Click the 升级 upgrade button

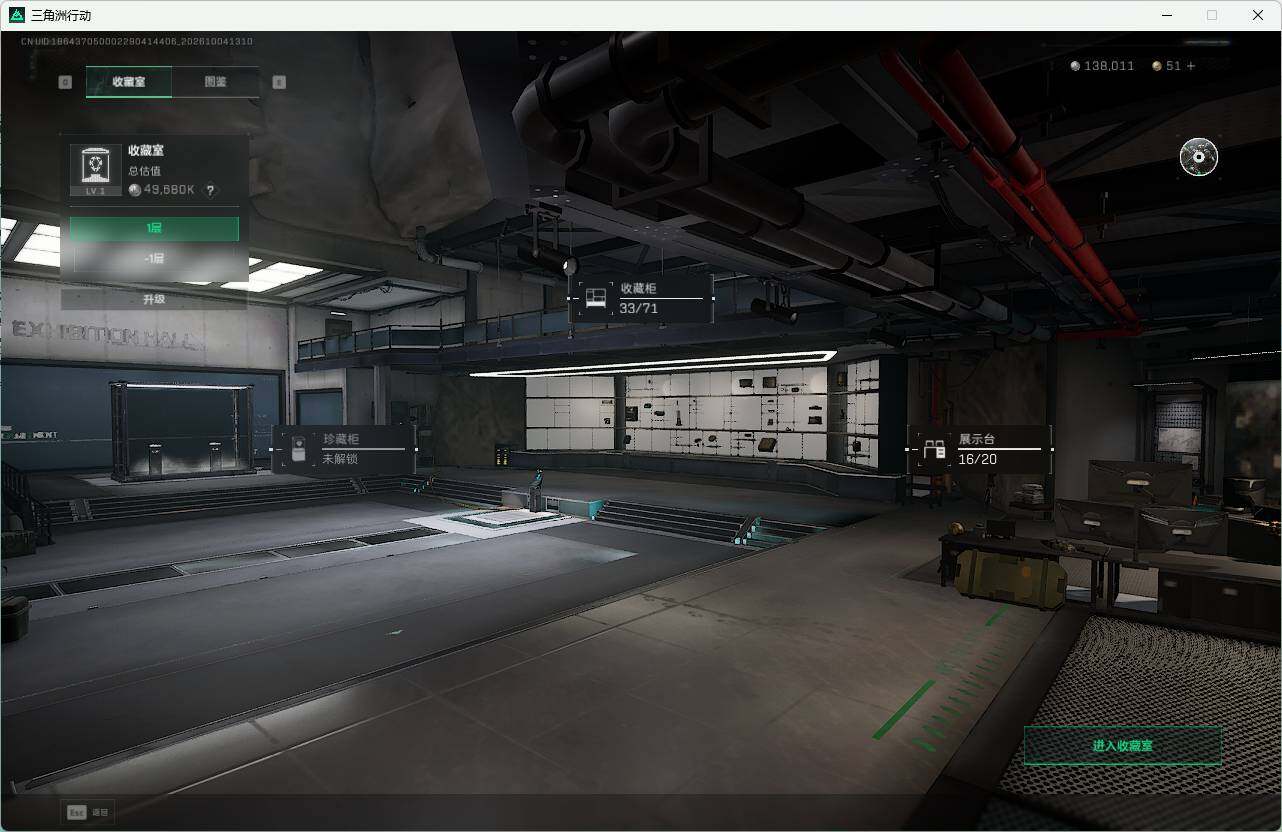point(154,299)
